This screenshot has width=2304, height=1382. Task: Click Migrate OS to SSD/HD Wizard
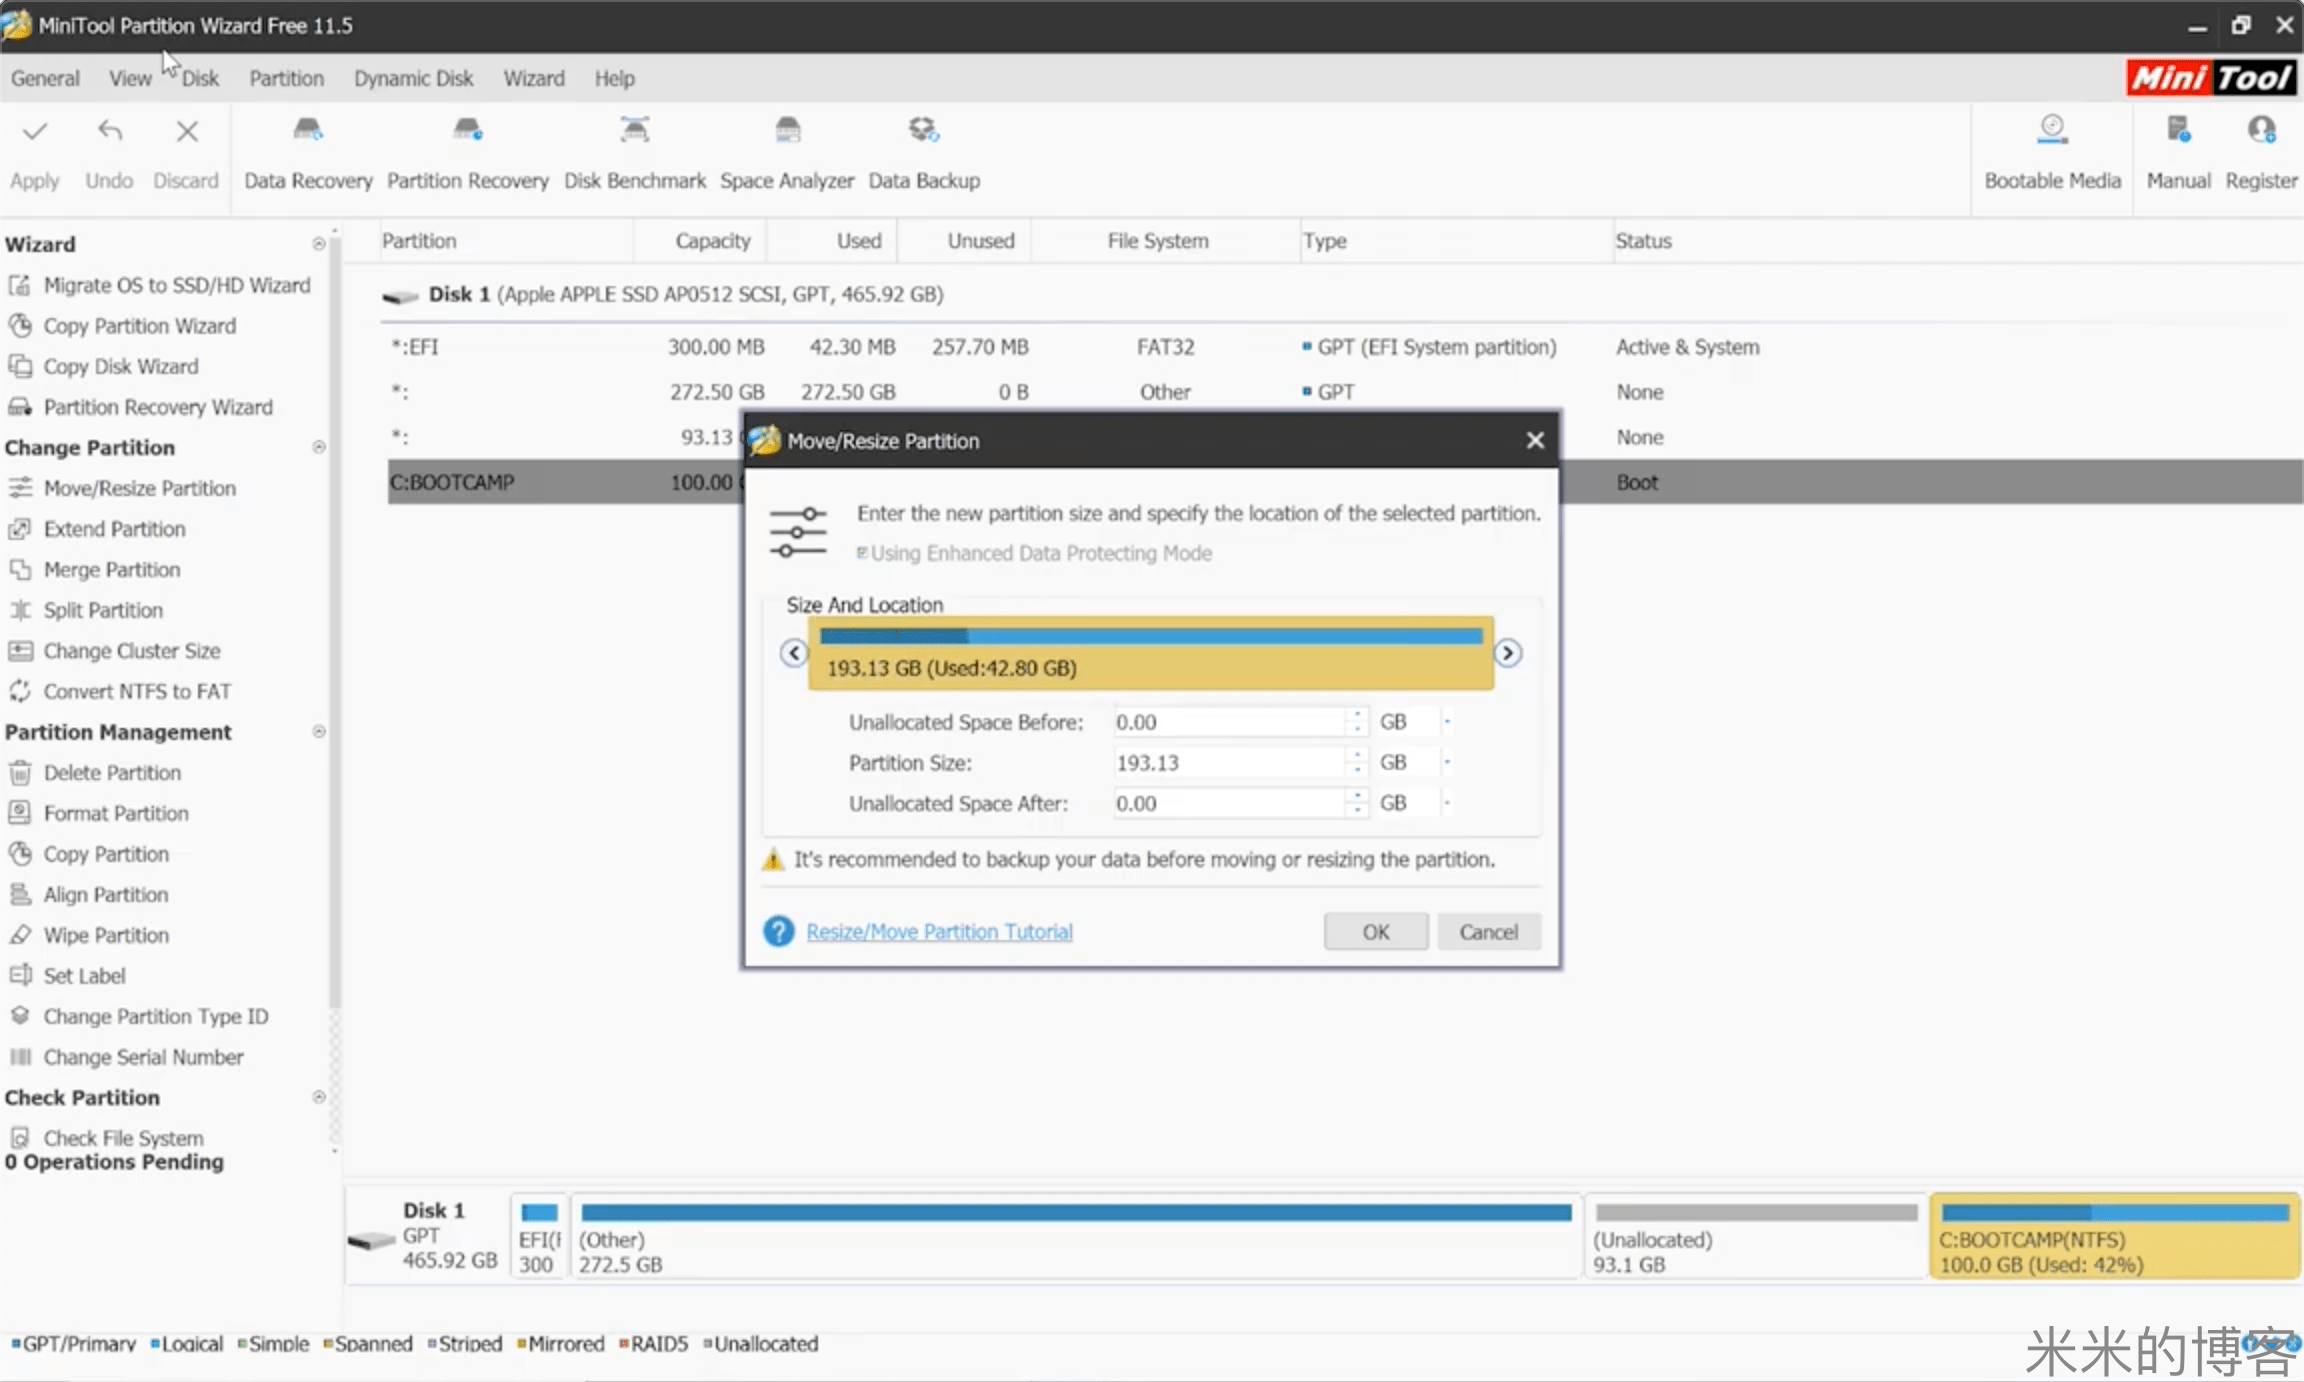(x=176, y=285)
